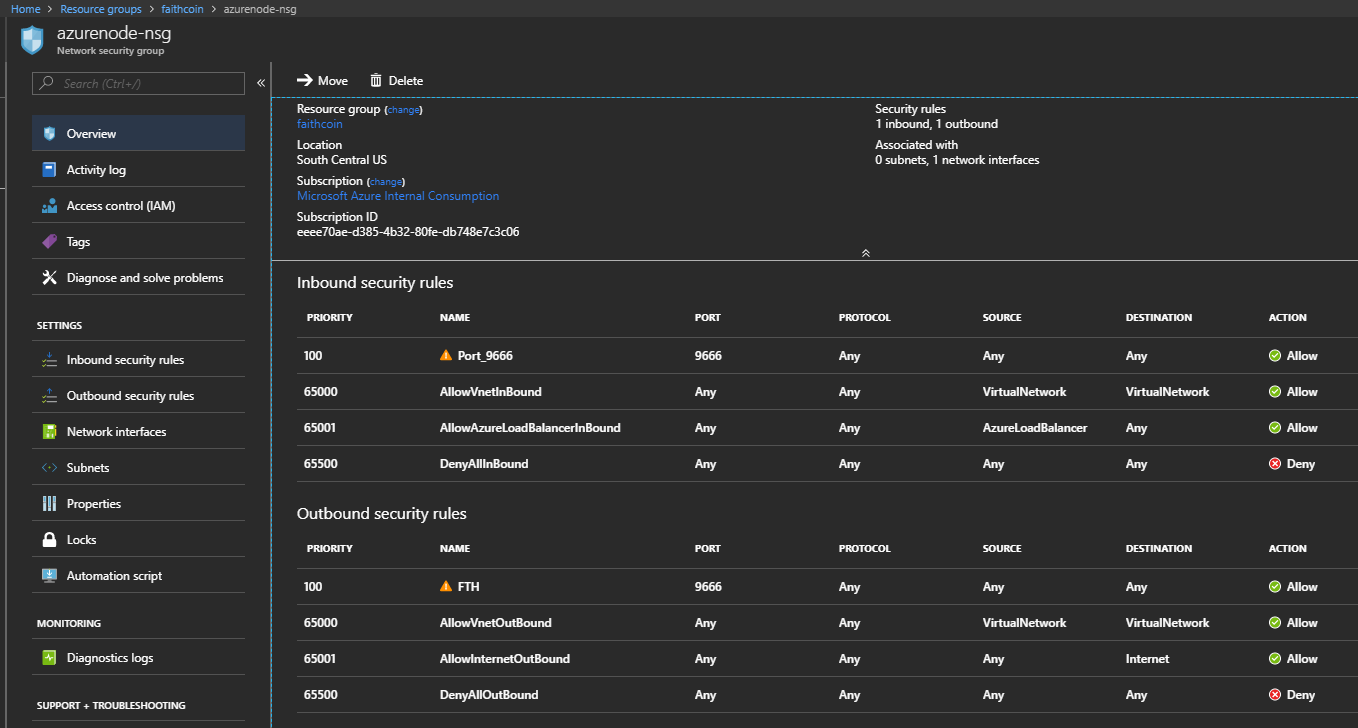Click the Move button in toolbar
This screenshot has width=1358, height=728.
point(322,81)
